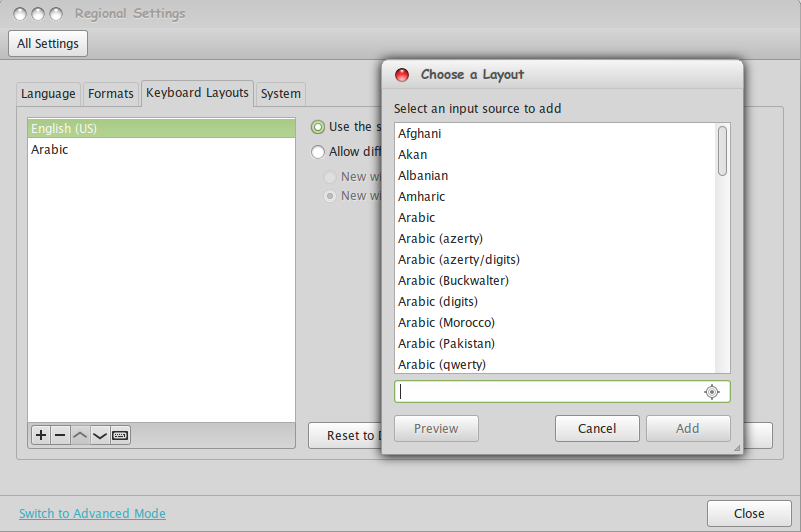801x532 pixels.
Task: Click the Close button of Regional Settings
Action: [x=749, y=513]
